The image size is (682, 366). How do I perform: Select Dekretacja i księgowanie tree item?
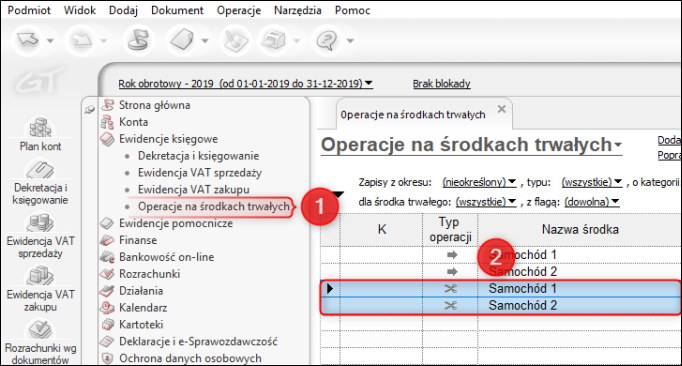point(198,156)
